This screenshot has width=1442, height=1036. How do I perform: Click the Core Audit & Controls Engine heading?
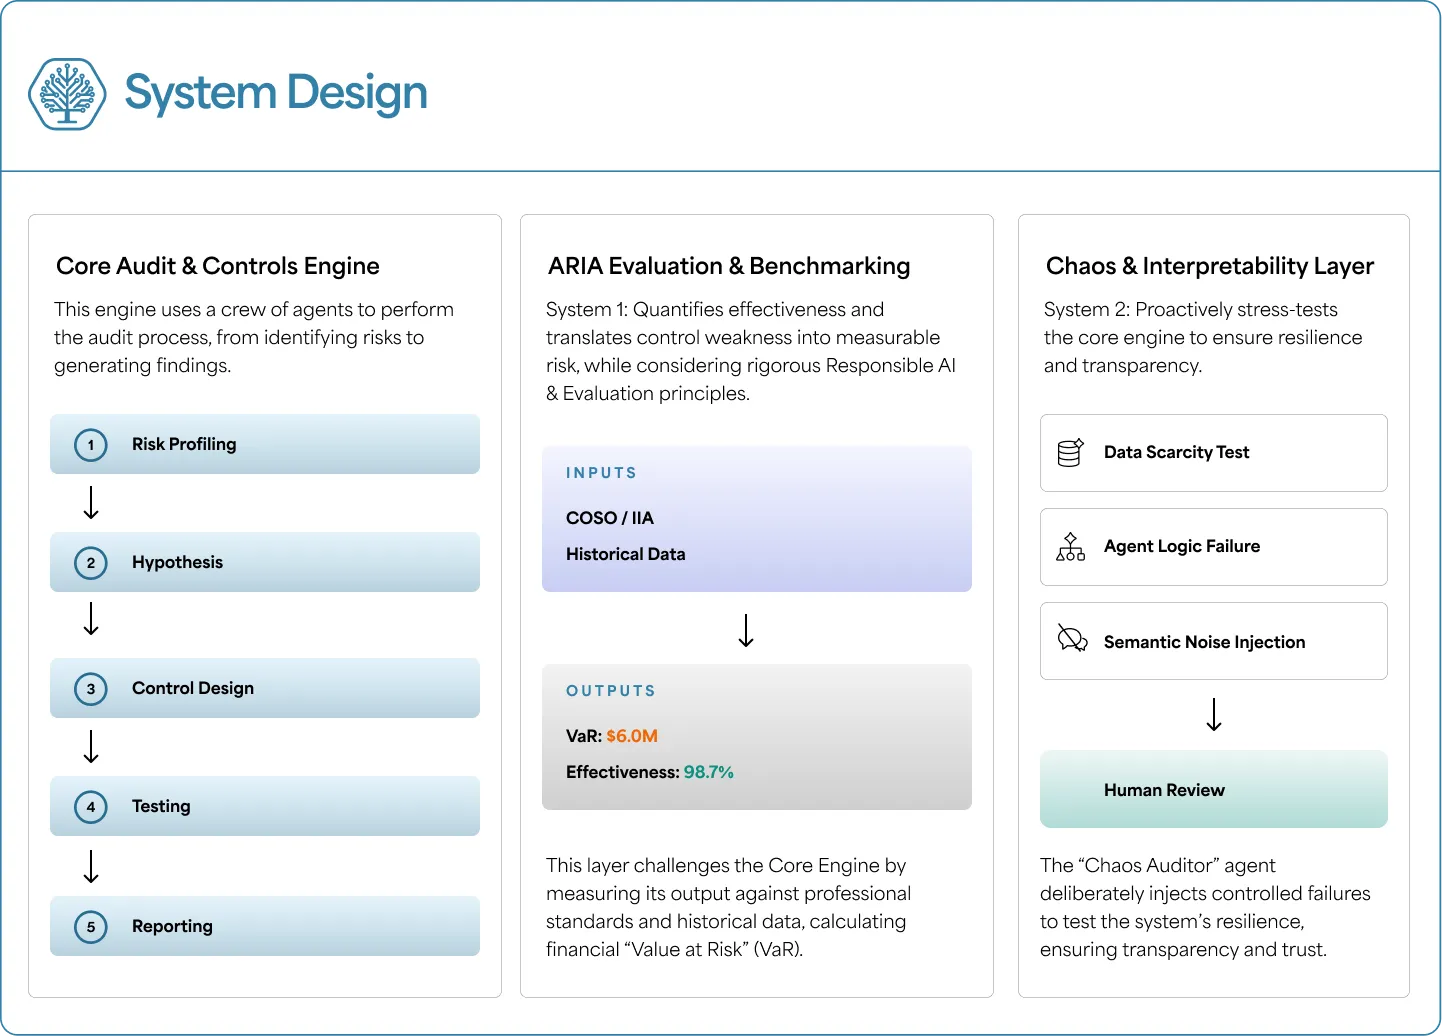tap(218, 266)
